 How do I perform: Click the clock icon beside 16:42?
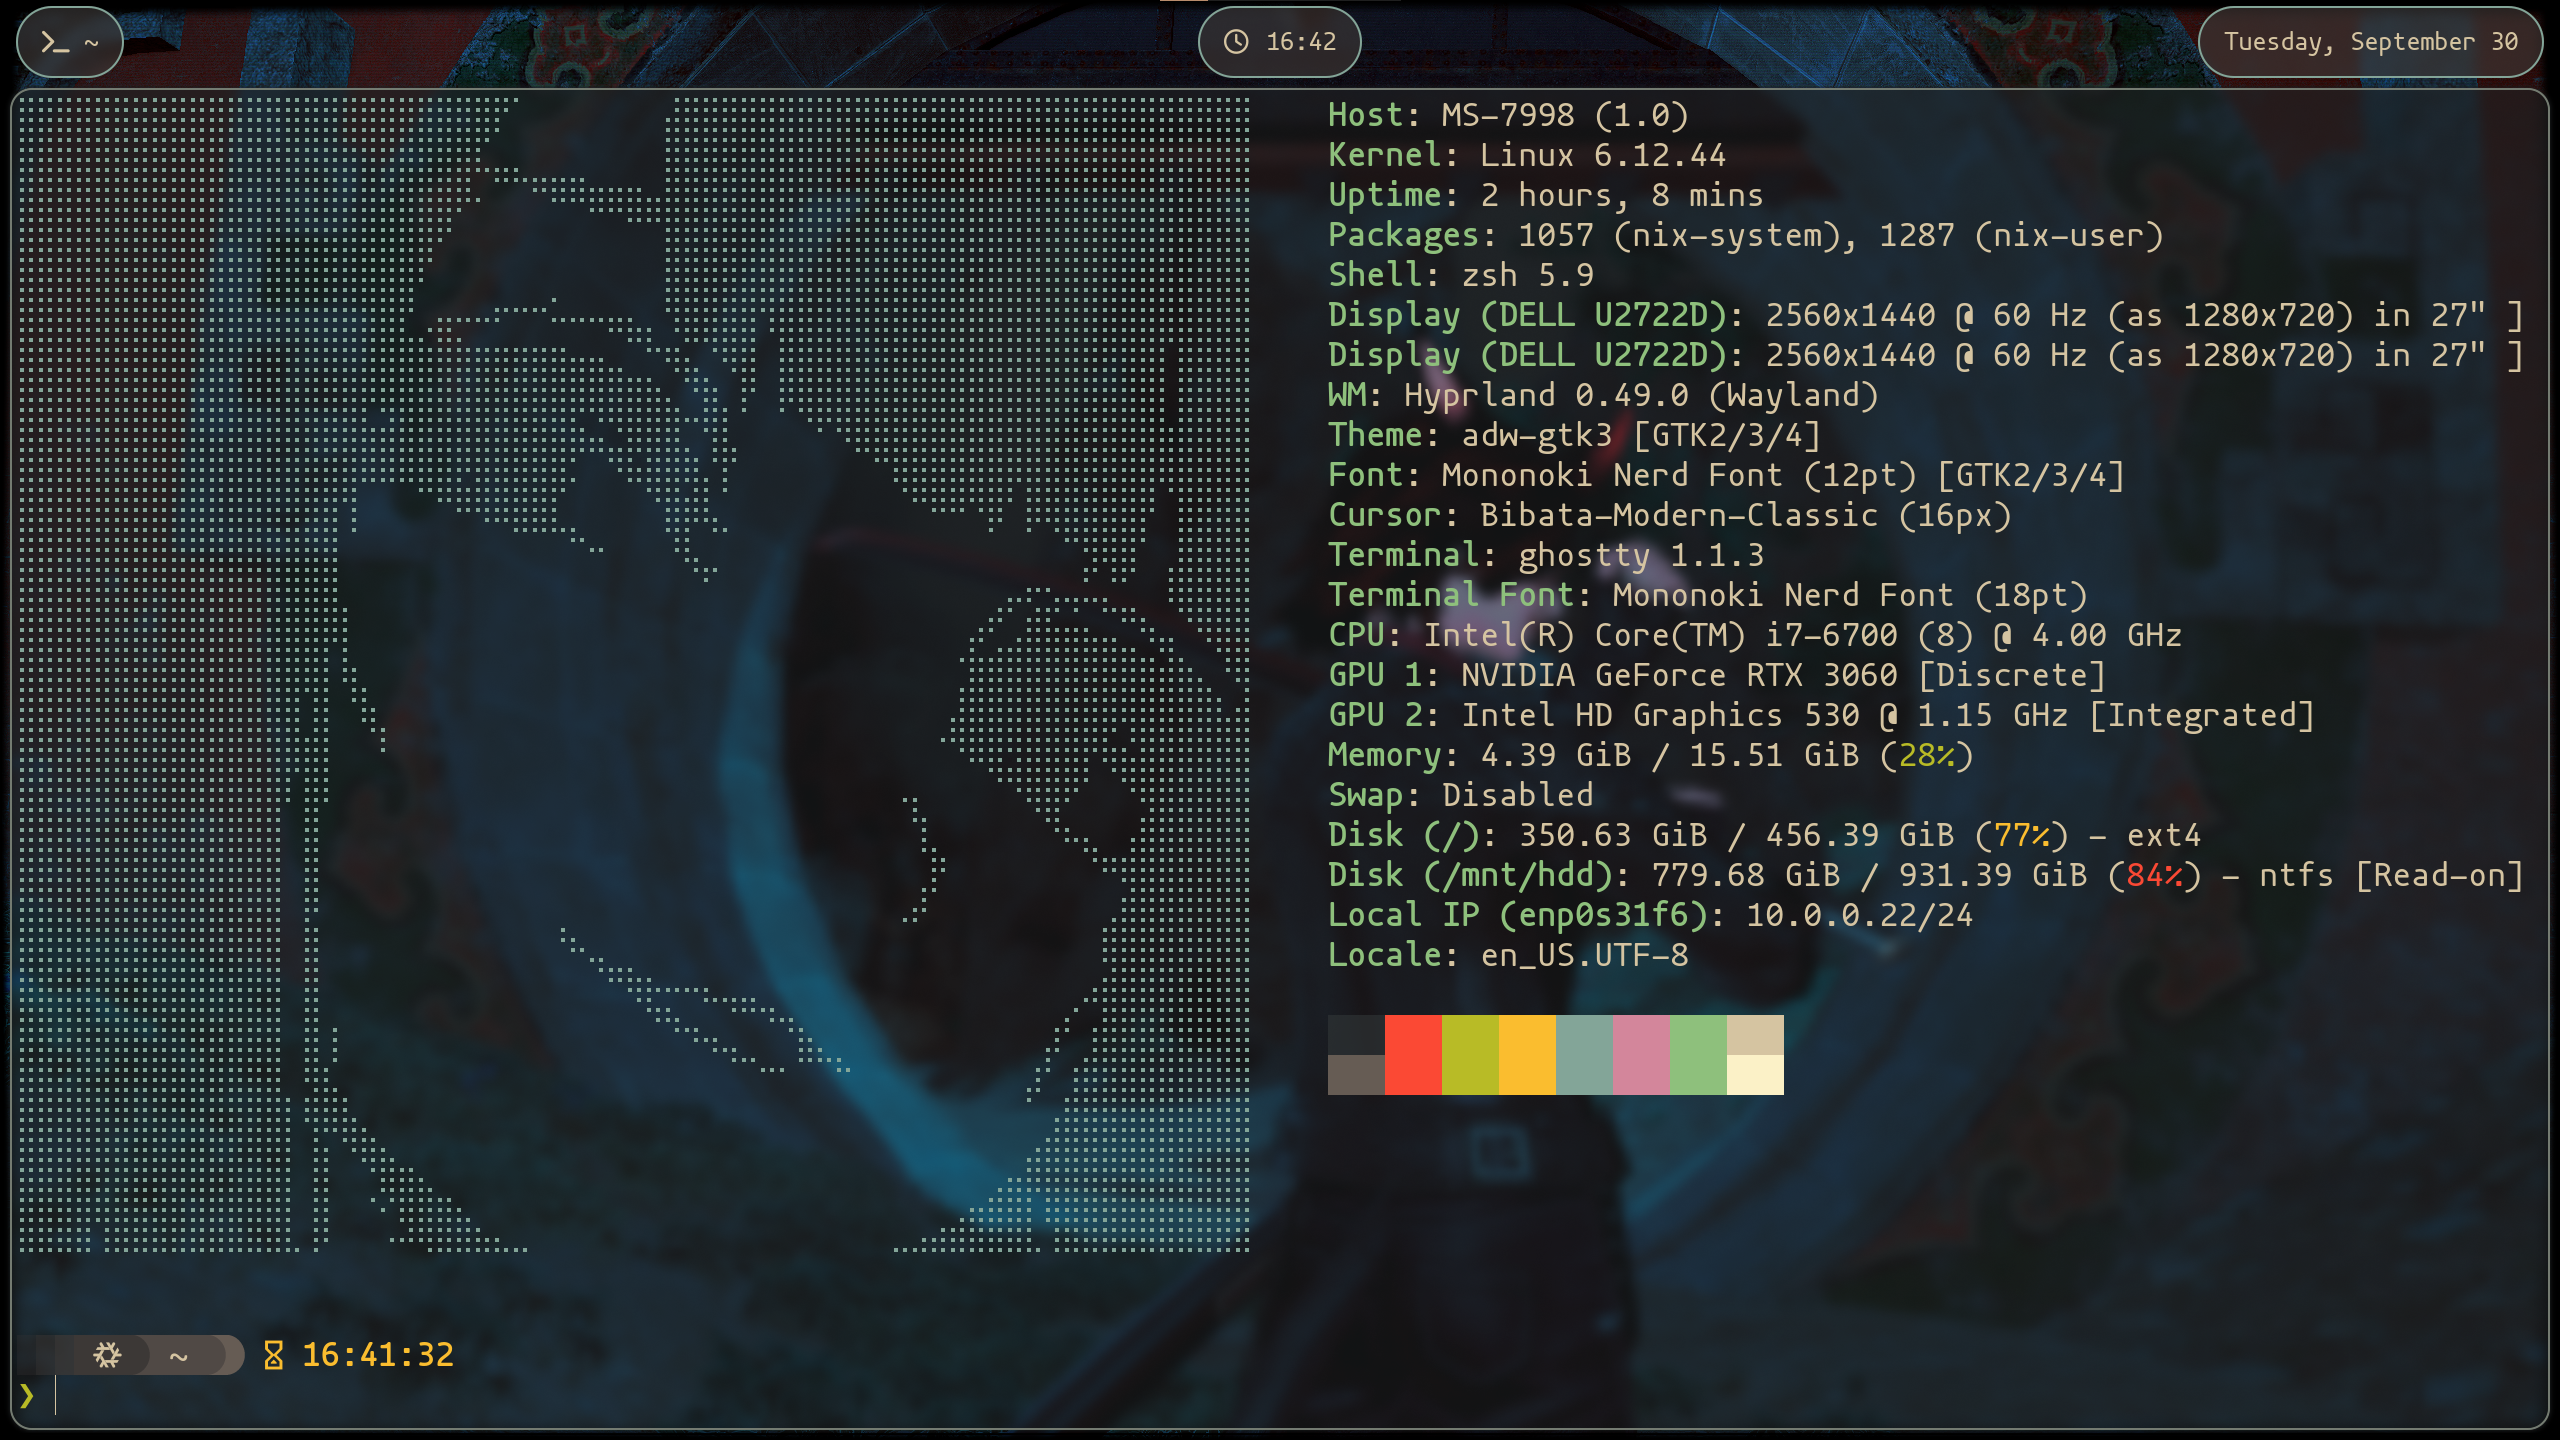click(1237, 42)
